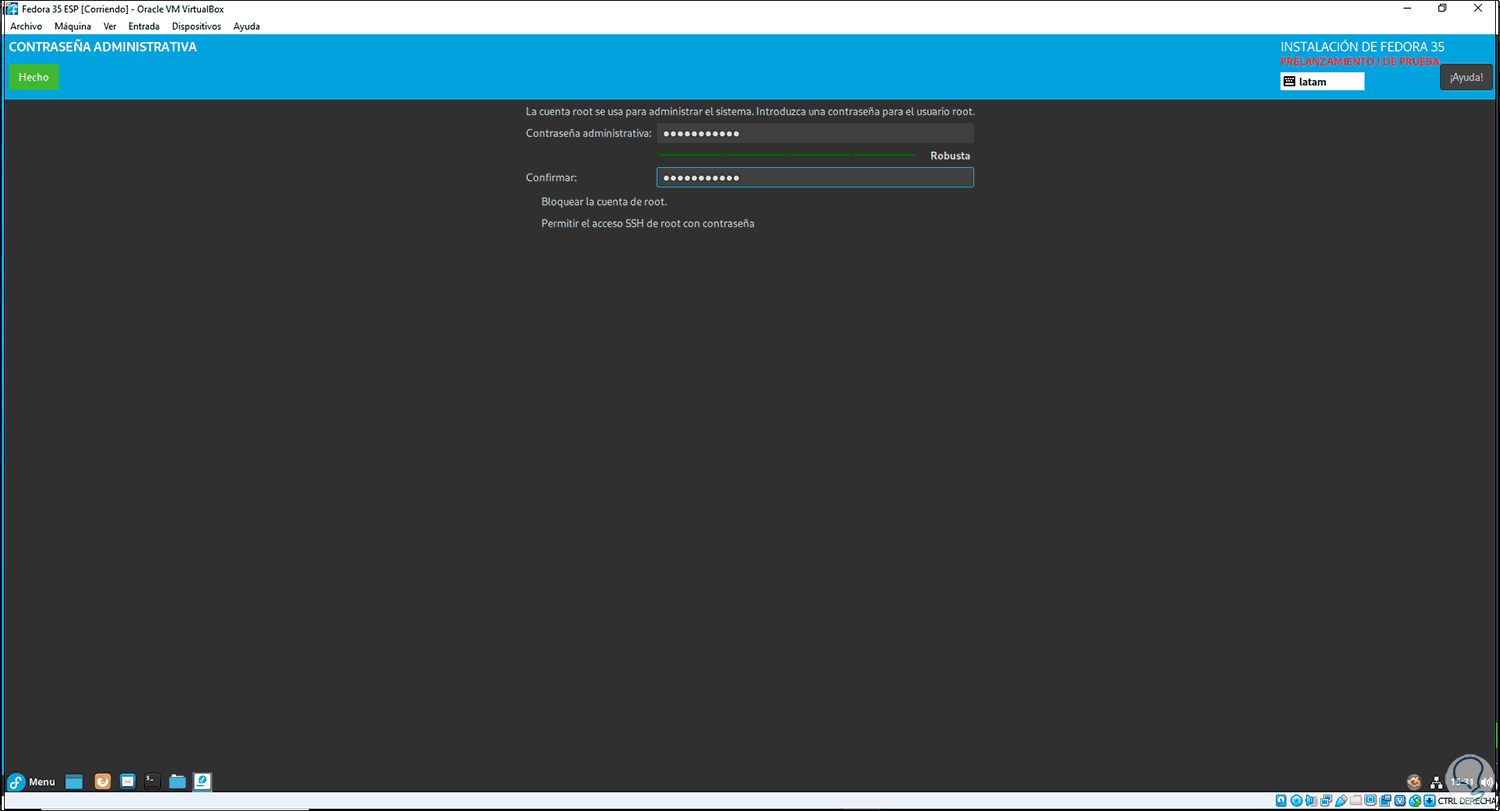Open the file manager folder icon
1500x811 pixels.
tap(178, 781)
